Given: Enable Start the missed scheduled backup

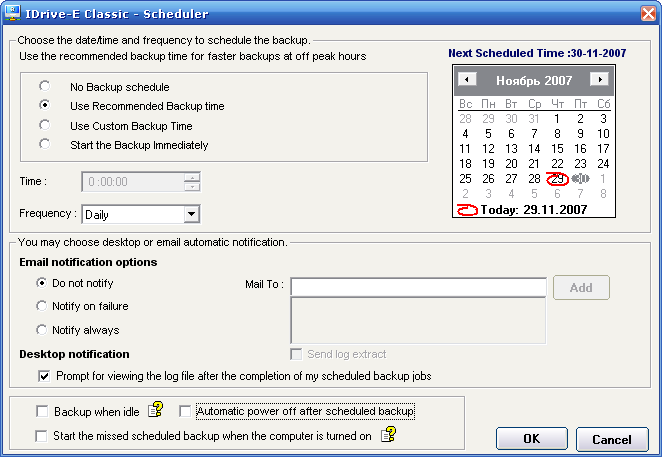Looking at the screenshot, I should tap(41, 436).
